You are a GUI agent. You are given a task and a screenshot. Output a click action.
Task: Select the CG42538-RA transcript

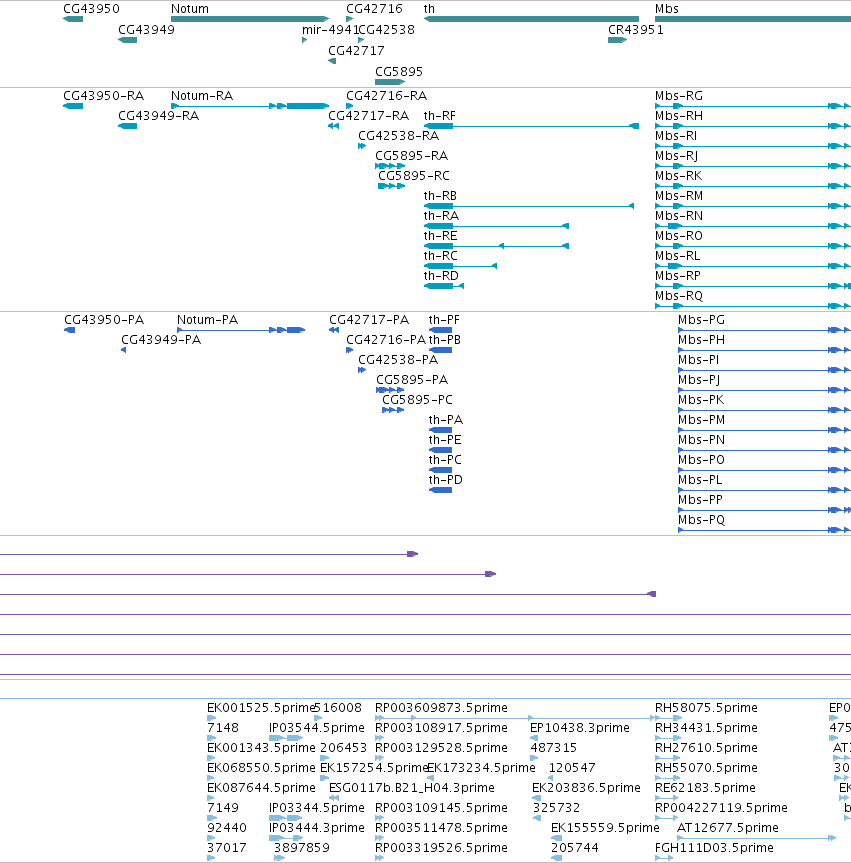(x=362, y=146)
